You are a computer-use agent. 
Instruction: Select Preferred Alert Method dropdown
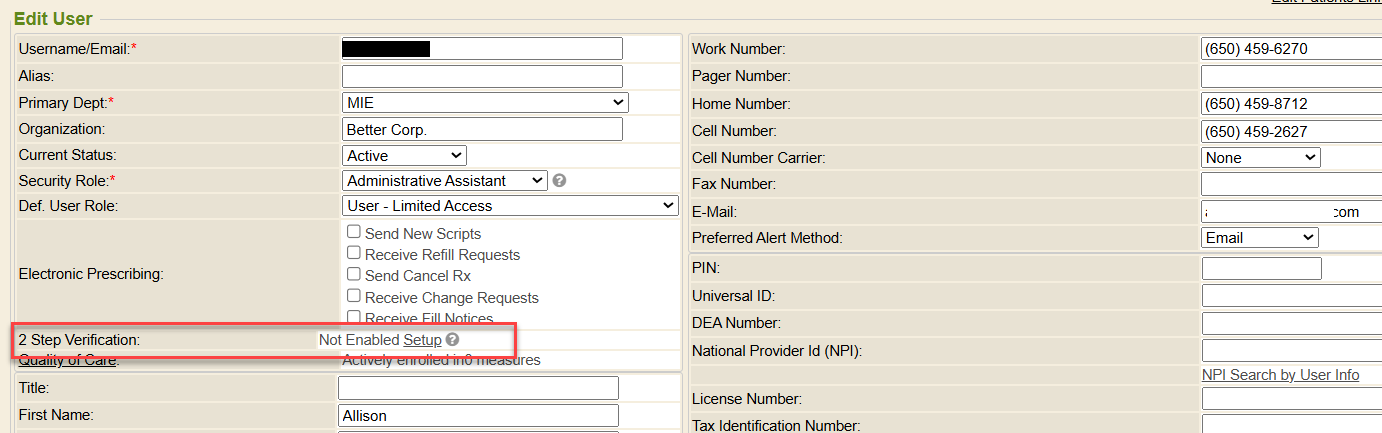(1259, 237)
